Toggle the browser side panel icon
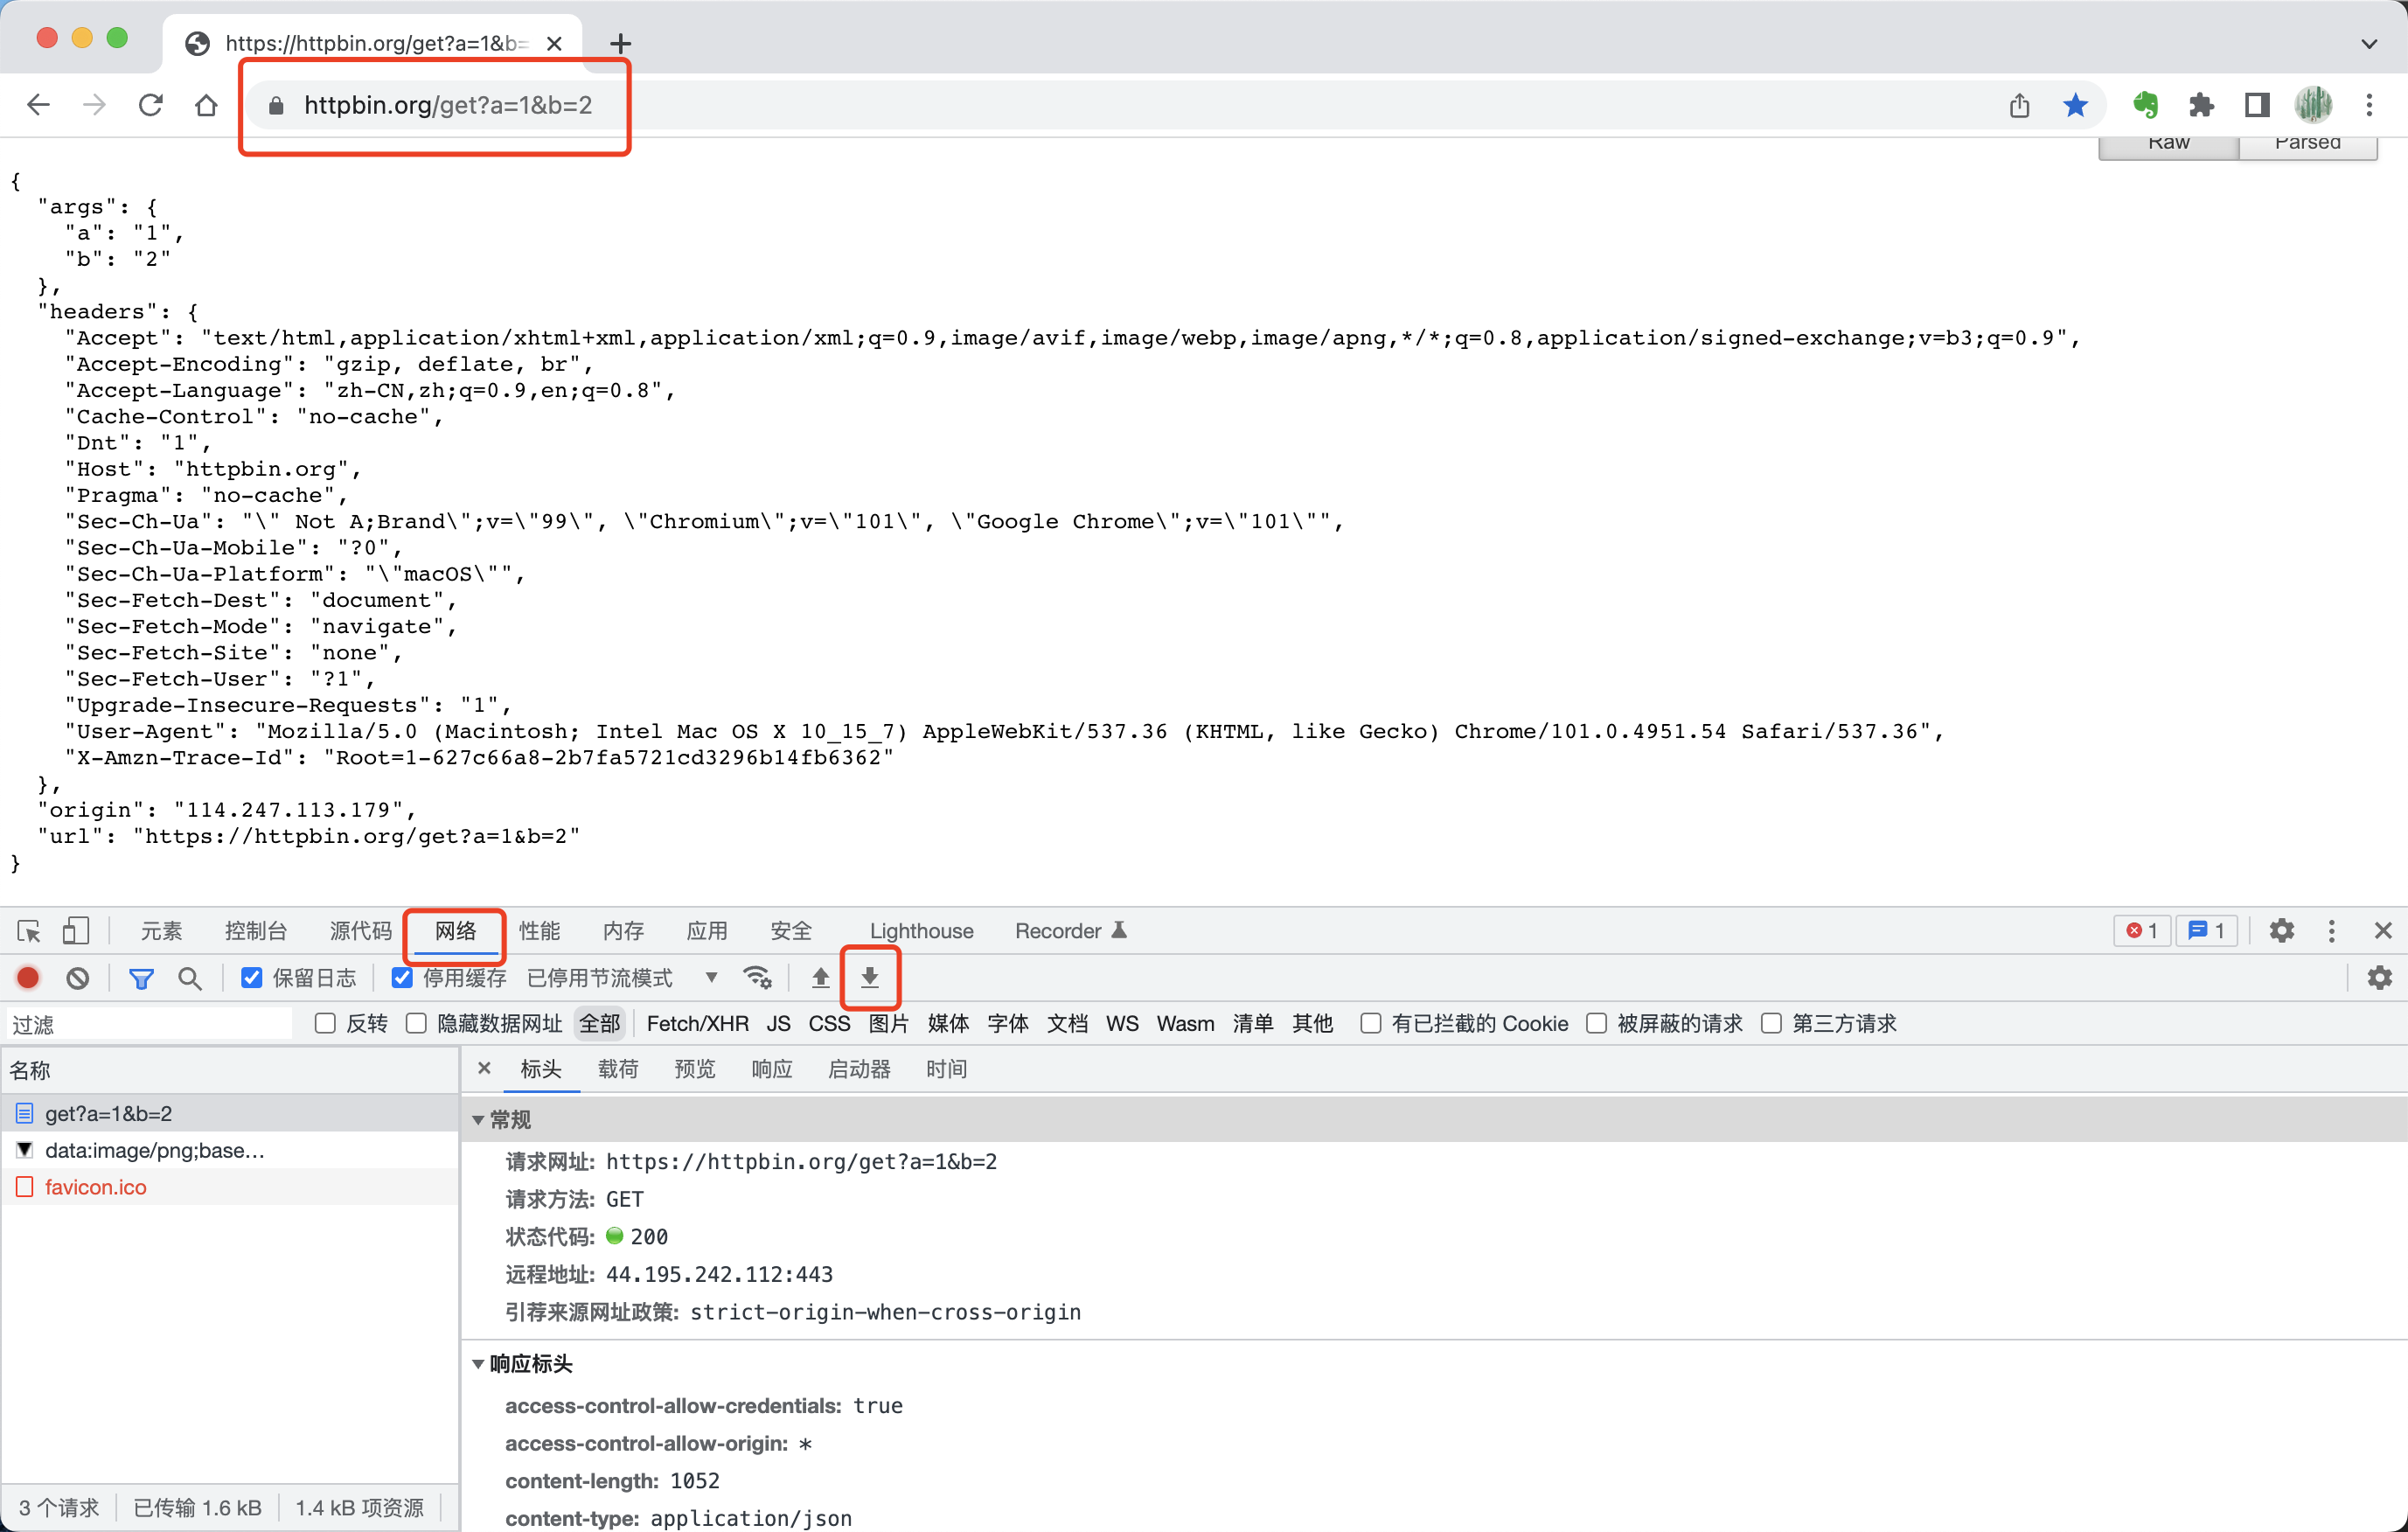This screenshot has height=1532, width=2408. [x=2256, y=105]
